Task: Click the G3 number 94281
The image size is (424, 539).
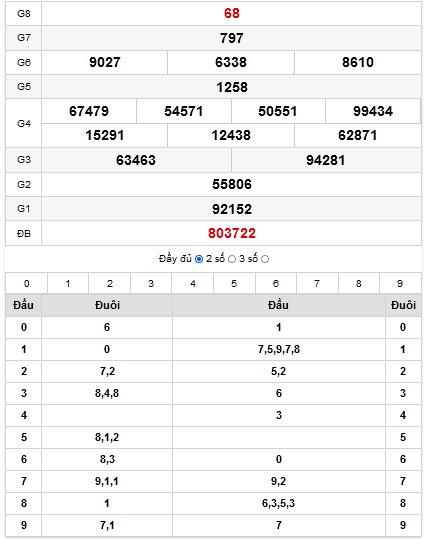Action: [x=326, y=160]
